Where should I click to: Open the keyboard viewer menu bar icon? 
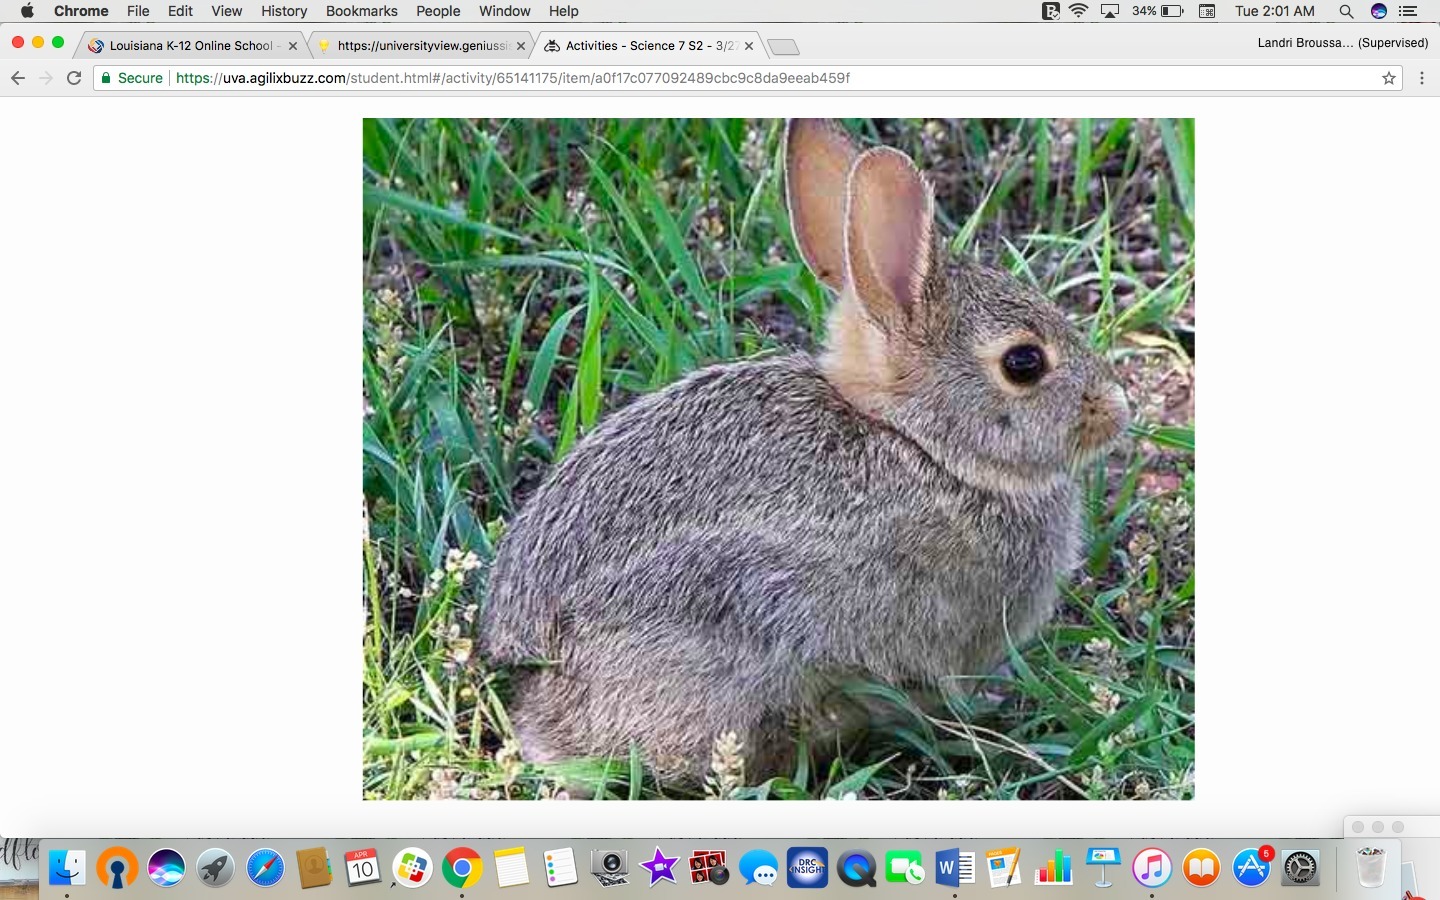click(1207, 11)
